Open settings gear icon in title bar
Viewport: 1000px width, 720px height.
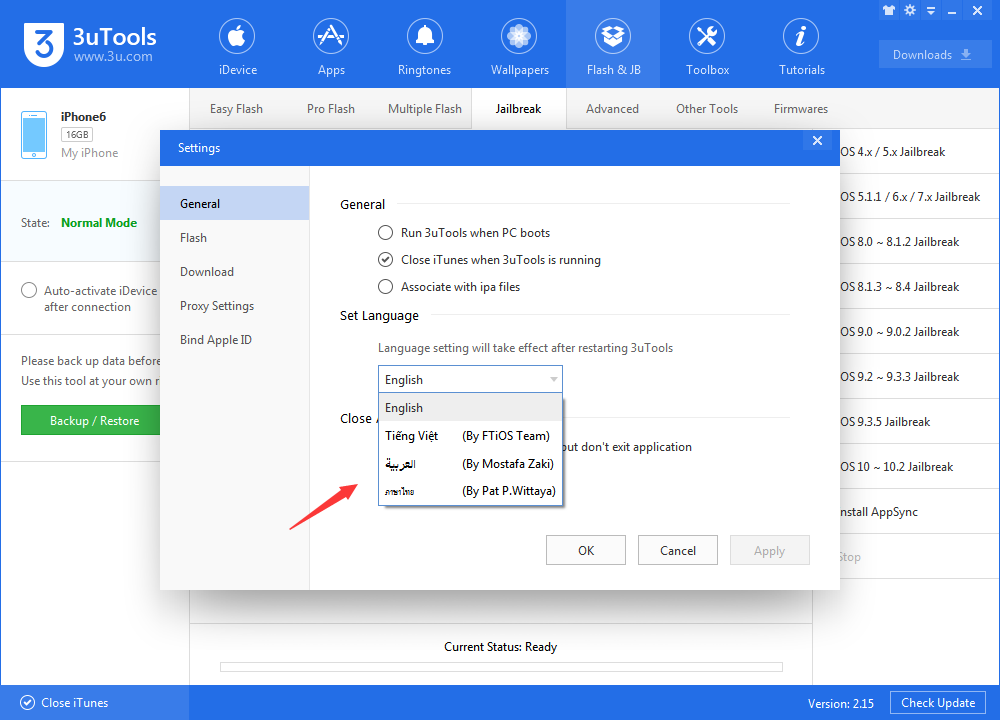(910, 10)
